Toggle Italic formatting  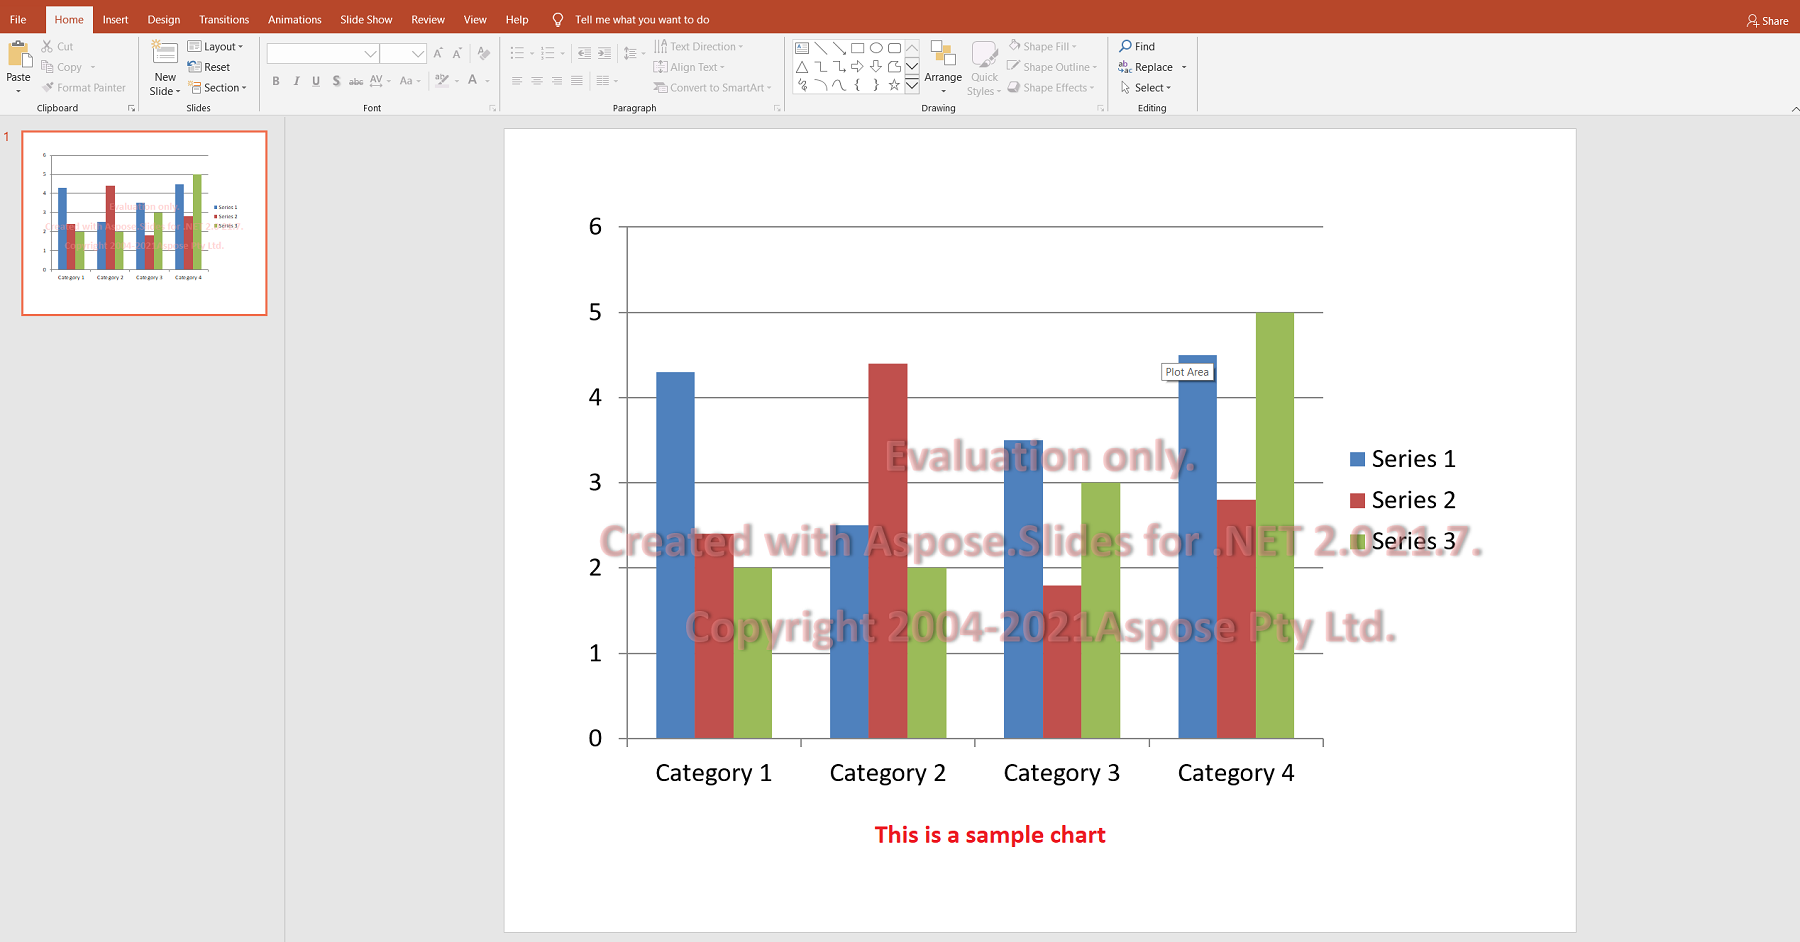coord(296,81)
